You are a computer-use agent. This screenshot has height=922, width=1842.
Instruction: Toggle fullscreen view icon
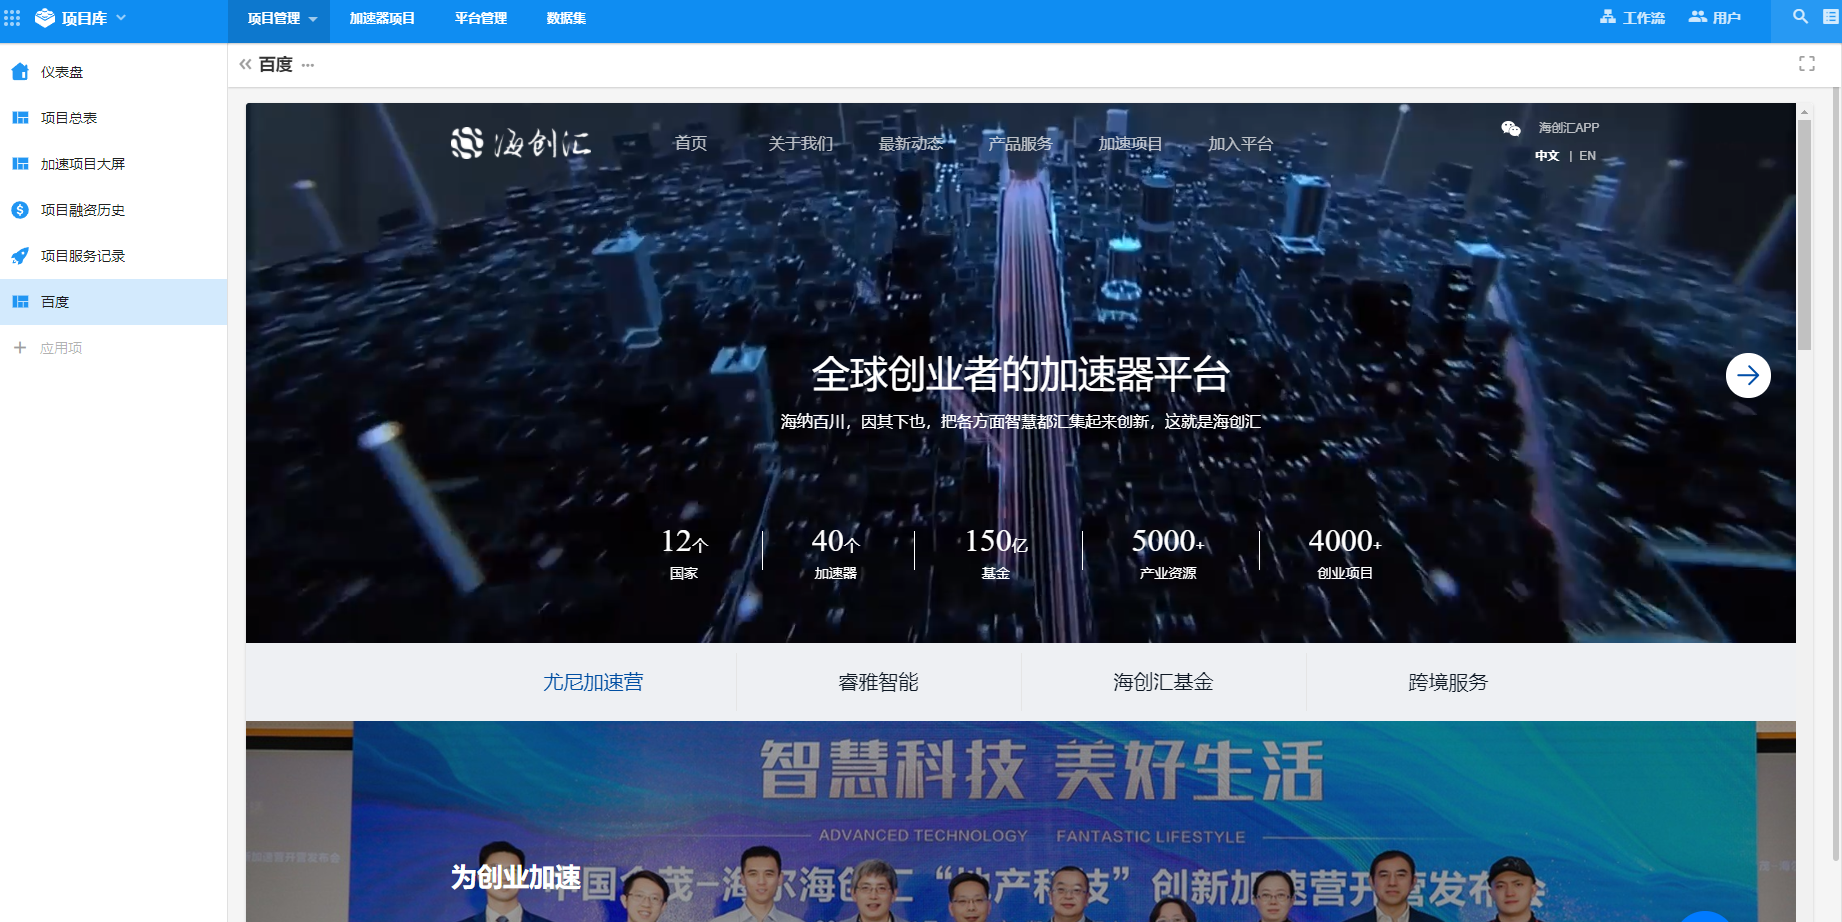(1806, 64)
